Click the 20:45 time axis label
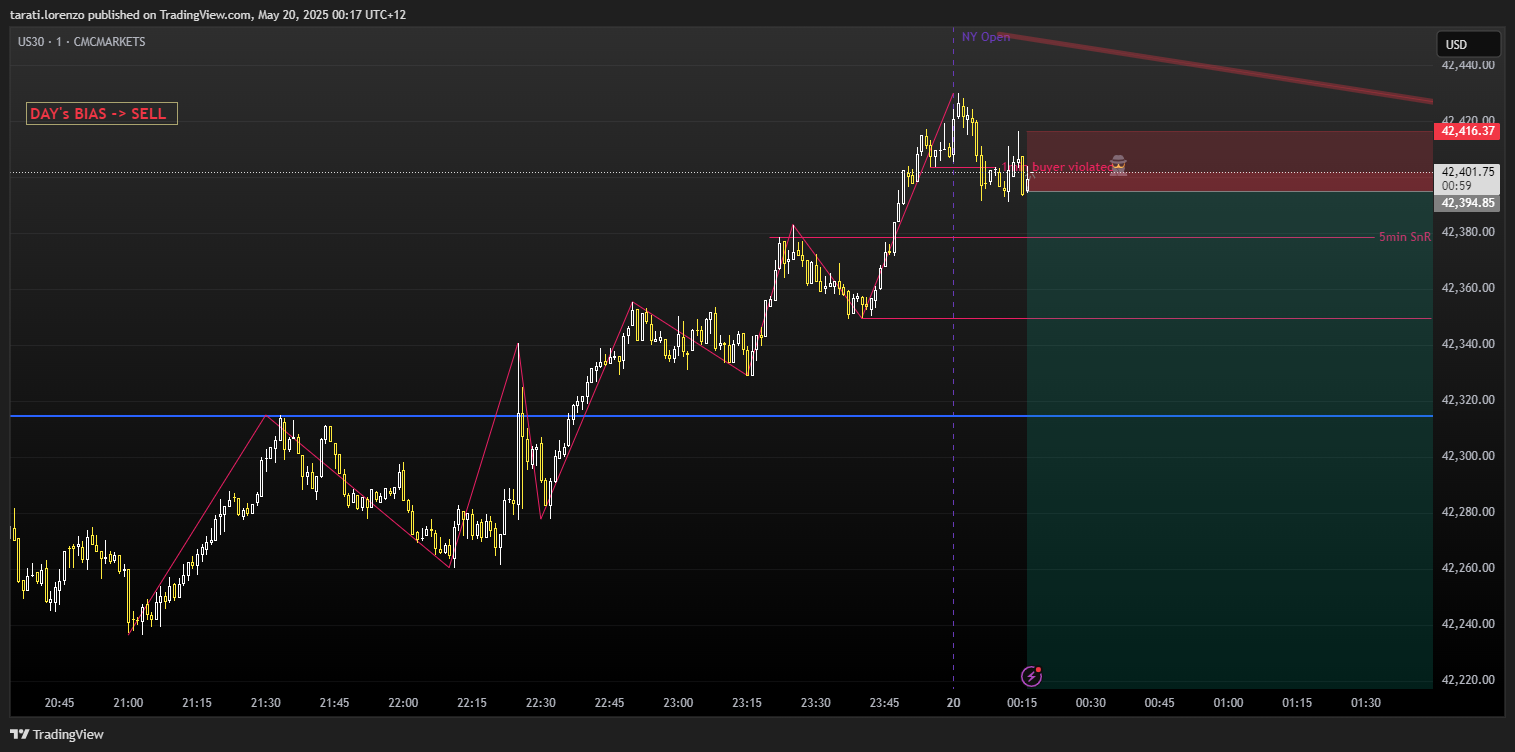This screenshot has height=752, width=1515. [59, 703]
